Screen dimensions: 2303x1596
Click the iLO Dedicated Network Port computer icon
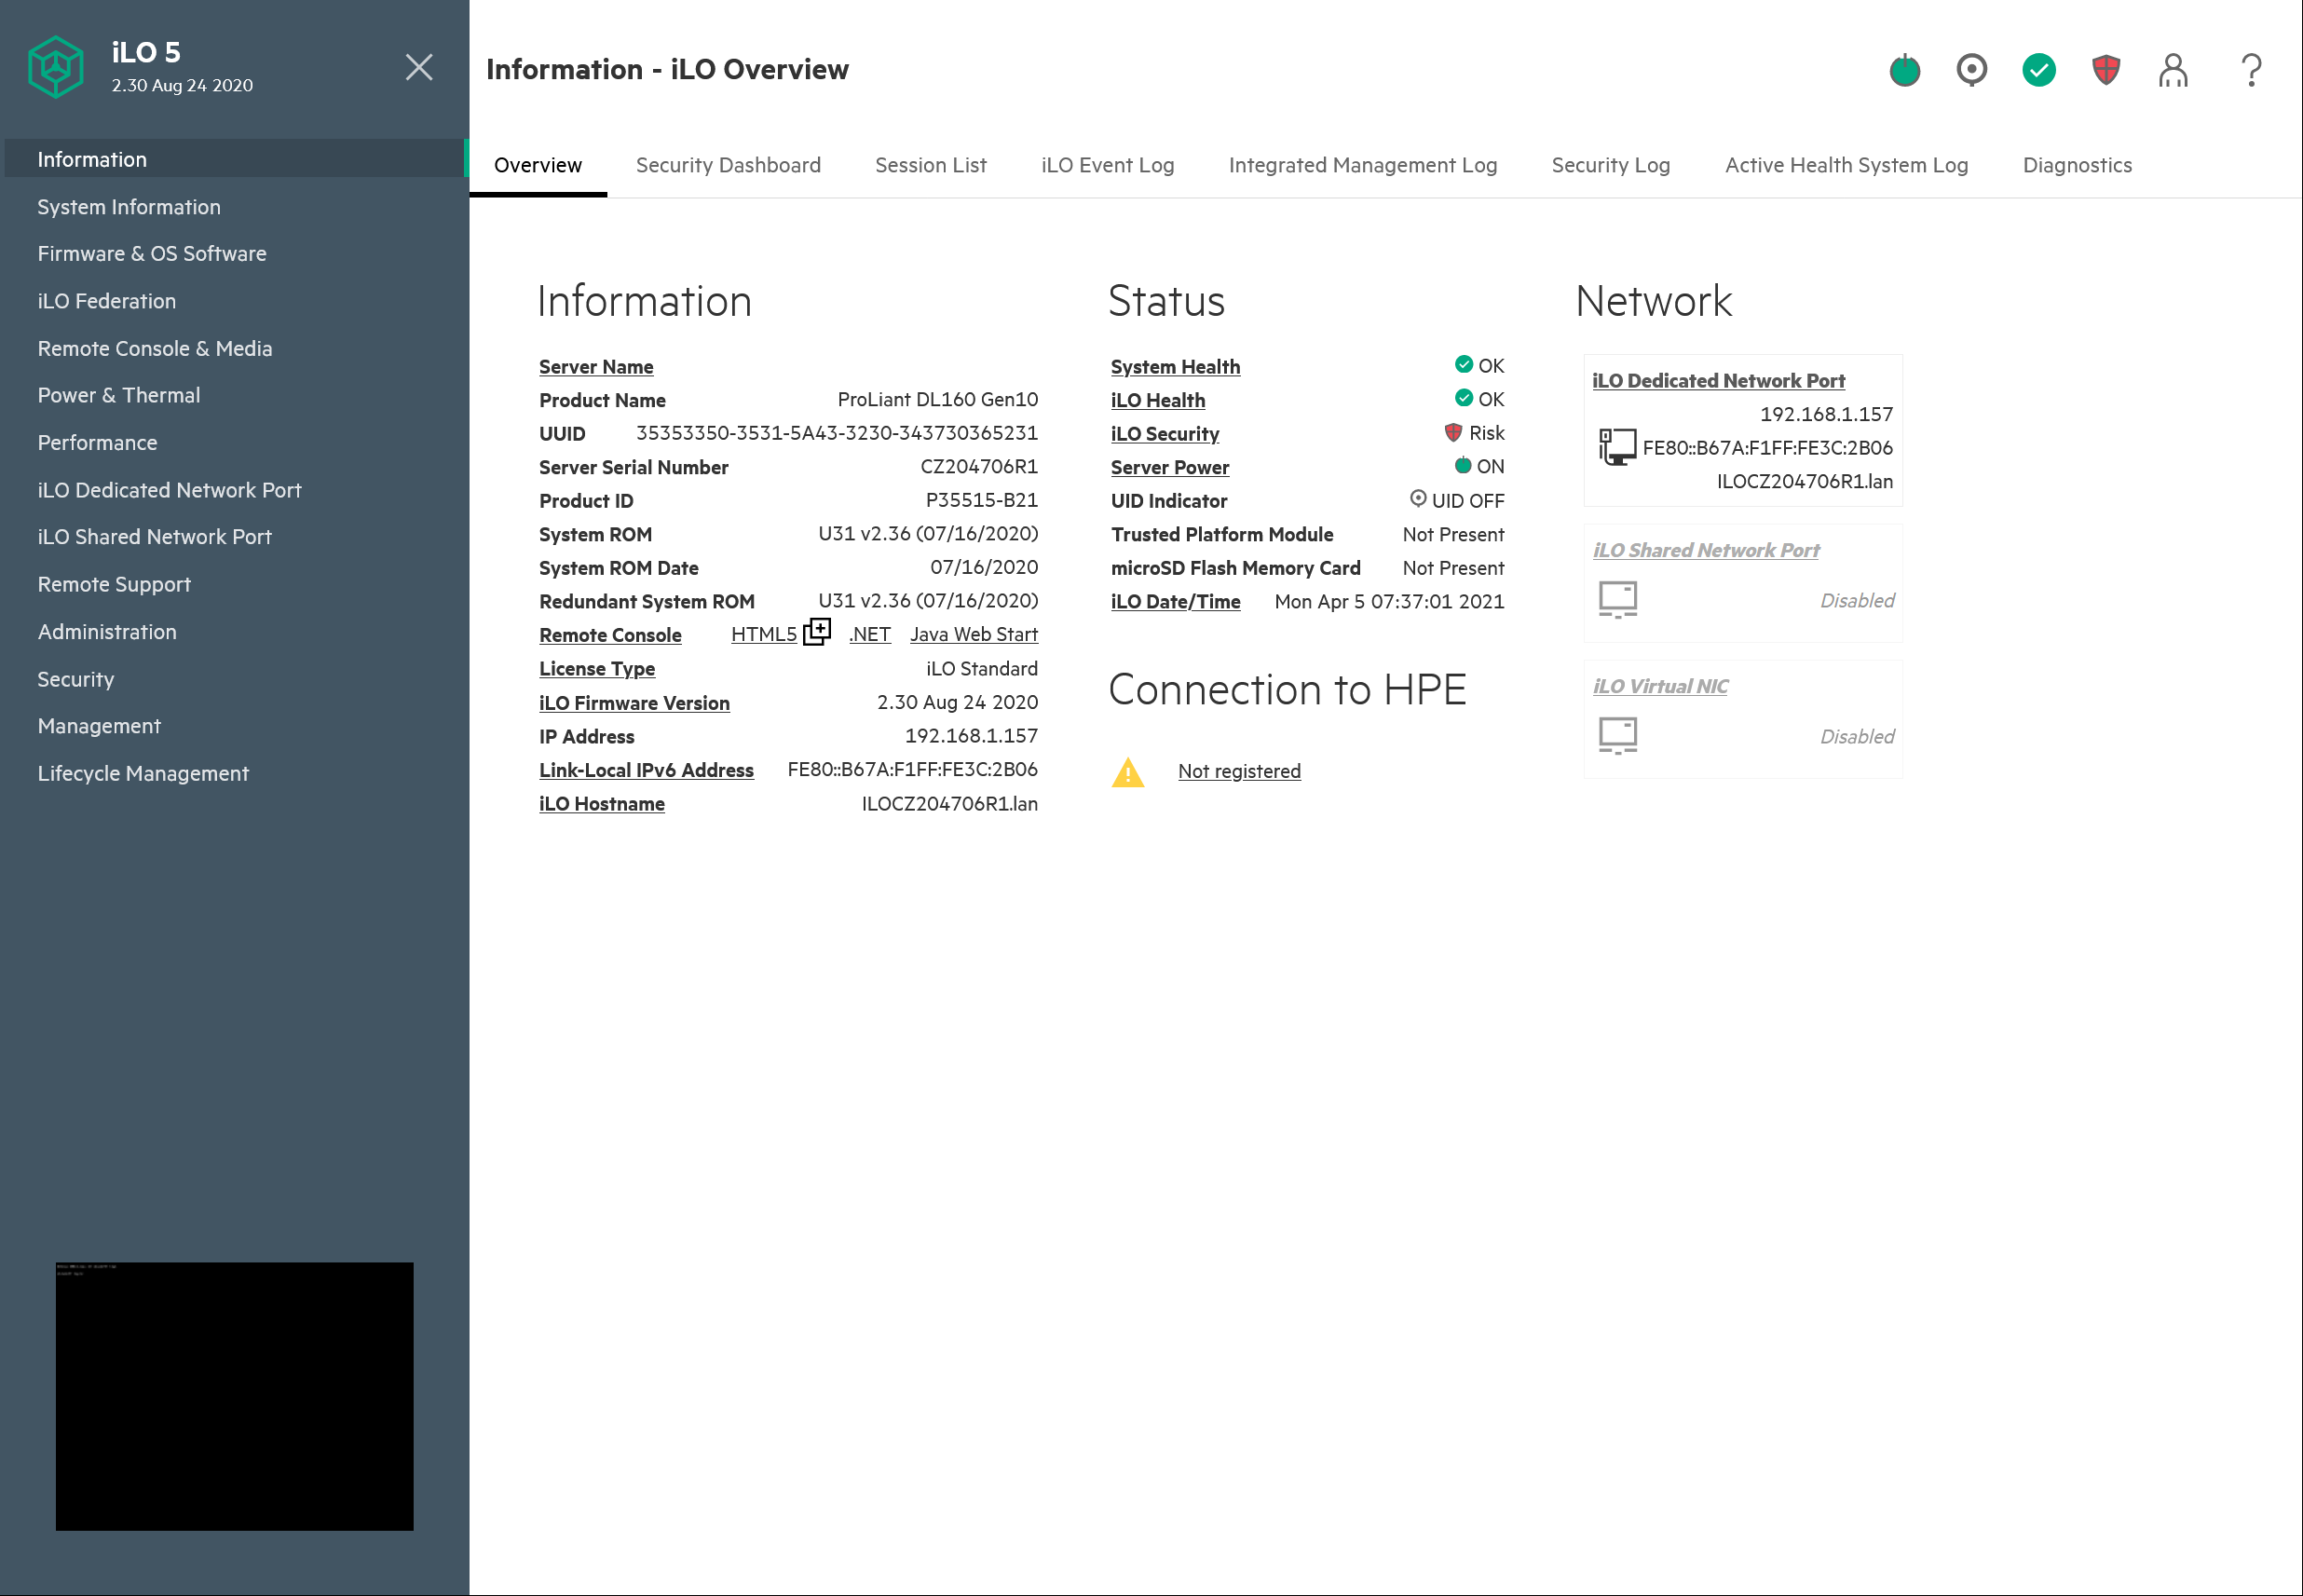pos(1616,447)
